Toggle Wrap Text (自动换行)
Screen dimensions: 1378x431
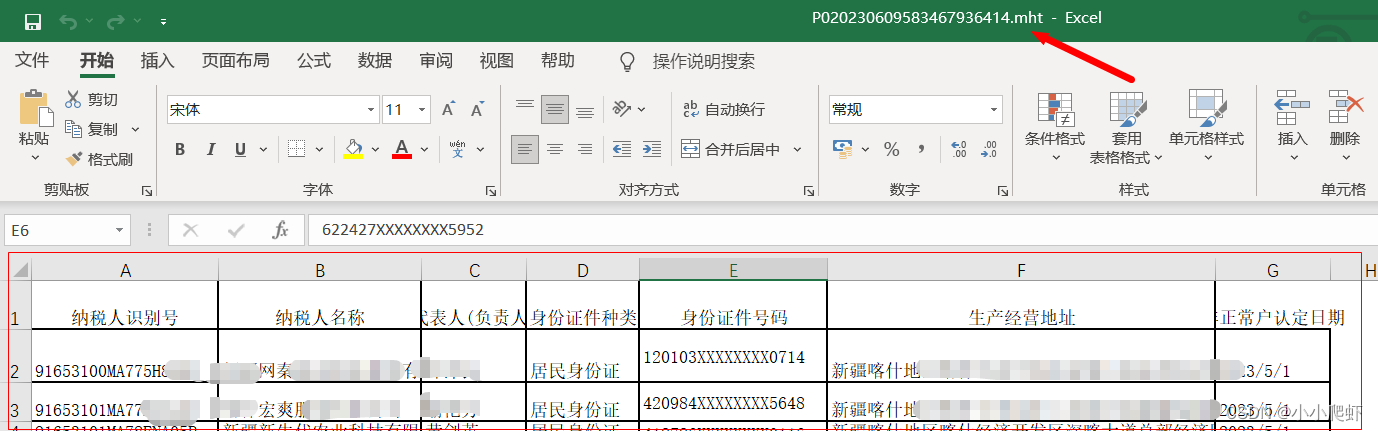click(x=723, y=109)
